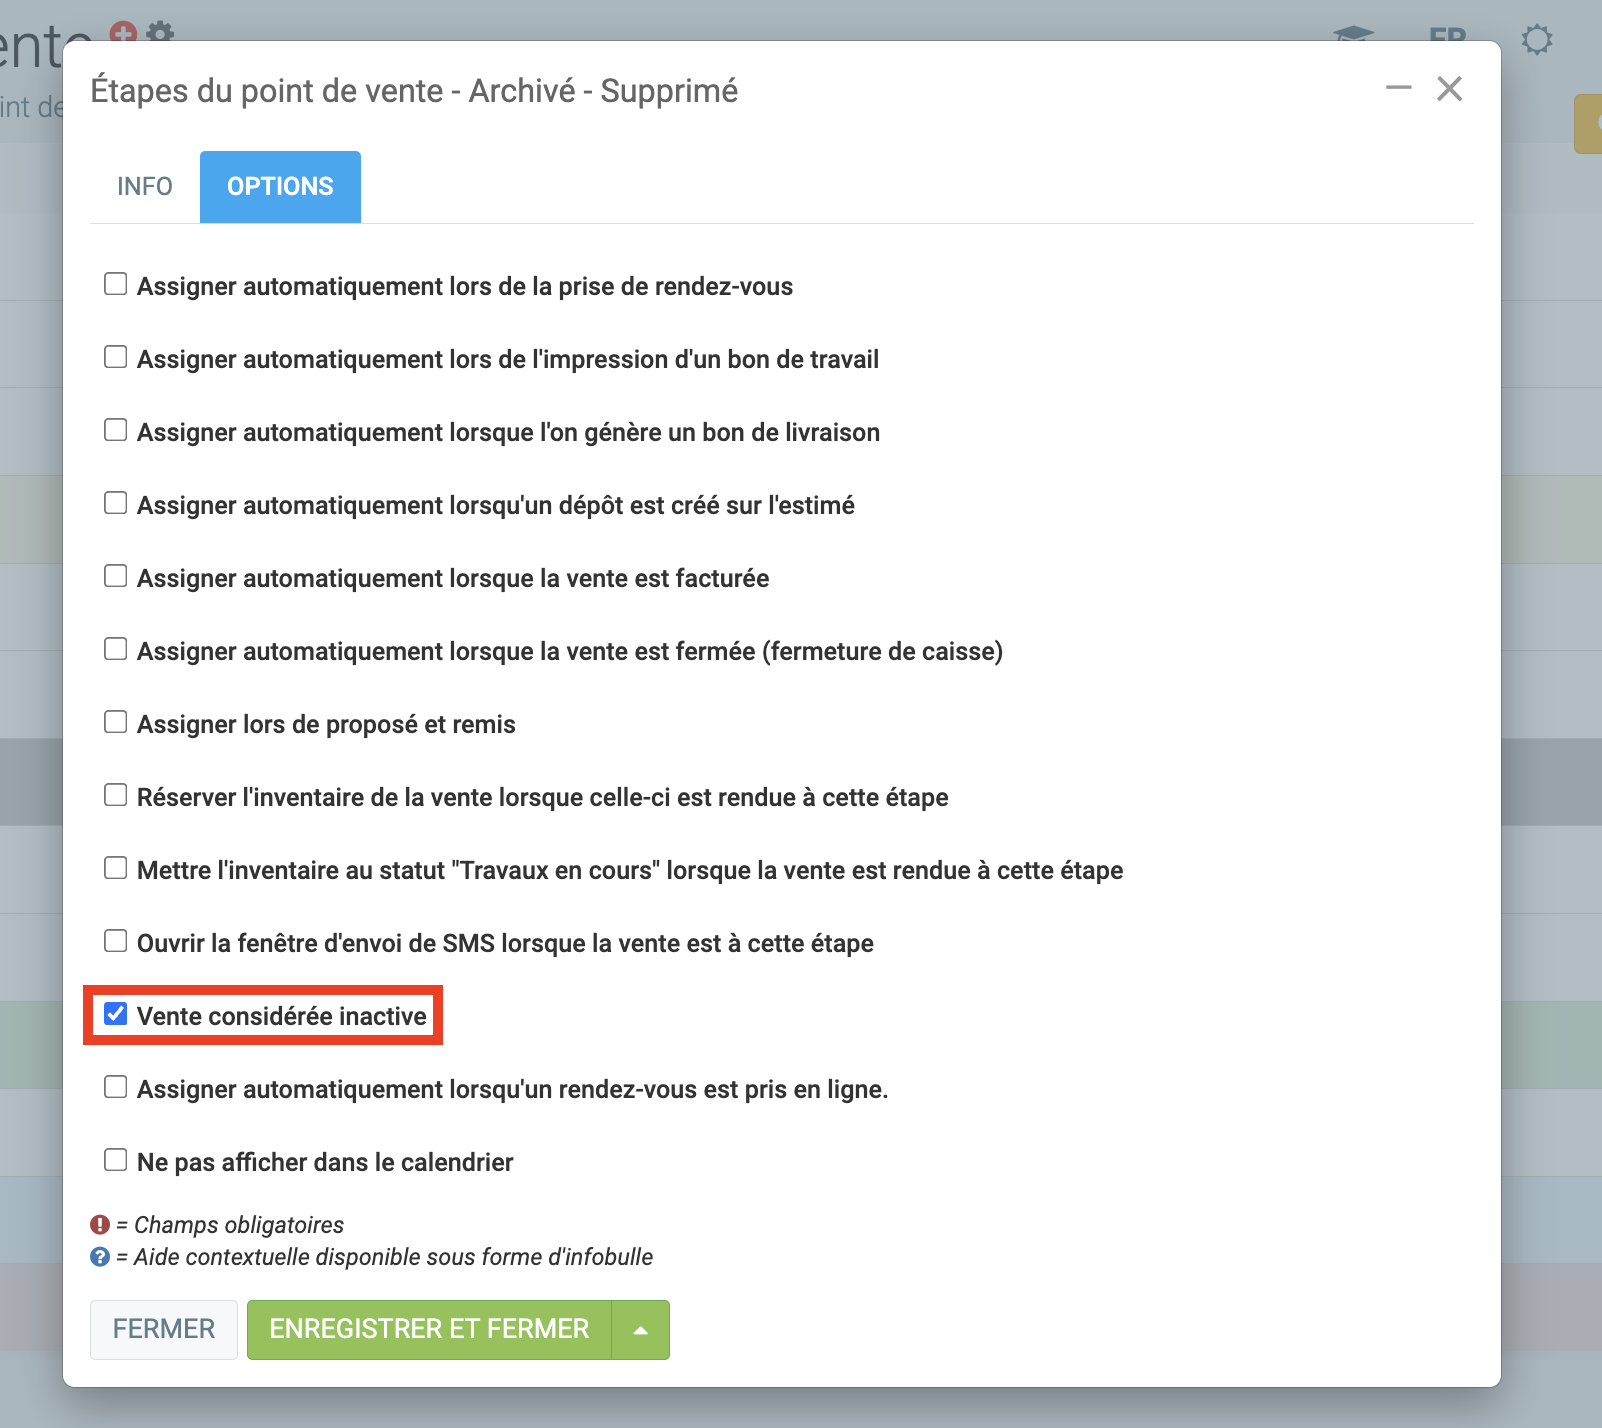This screenshot has width=1602, height=1428.
Task: Select the OPTIONS tab
Action: pos(280,187)
